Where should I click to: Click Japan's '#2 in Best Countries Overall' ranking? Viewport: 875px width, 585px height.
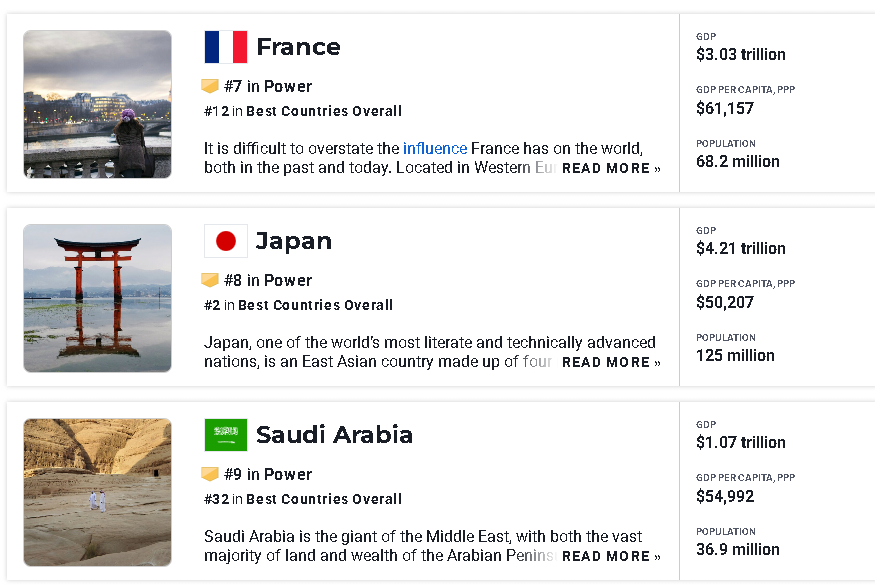point(298,305)
